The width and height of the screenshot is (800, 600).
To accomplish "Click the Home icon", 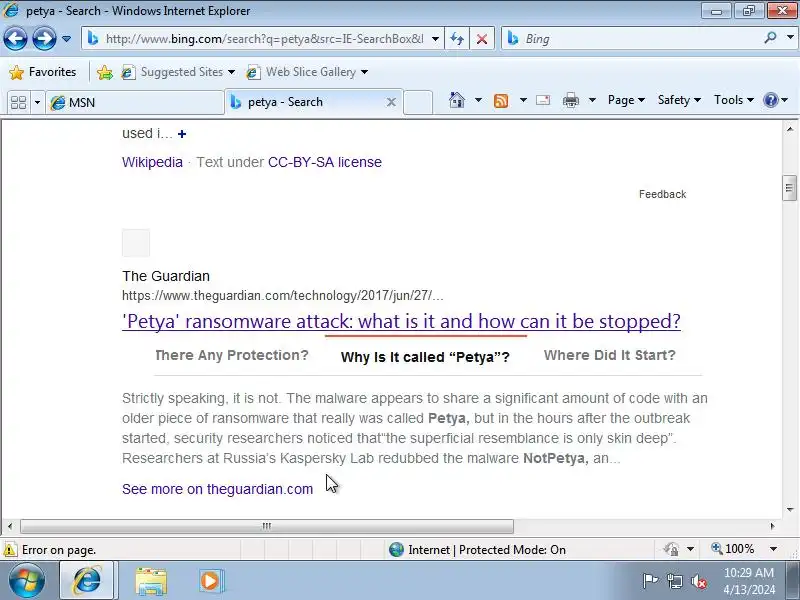I will [x=457, y=100].
